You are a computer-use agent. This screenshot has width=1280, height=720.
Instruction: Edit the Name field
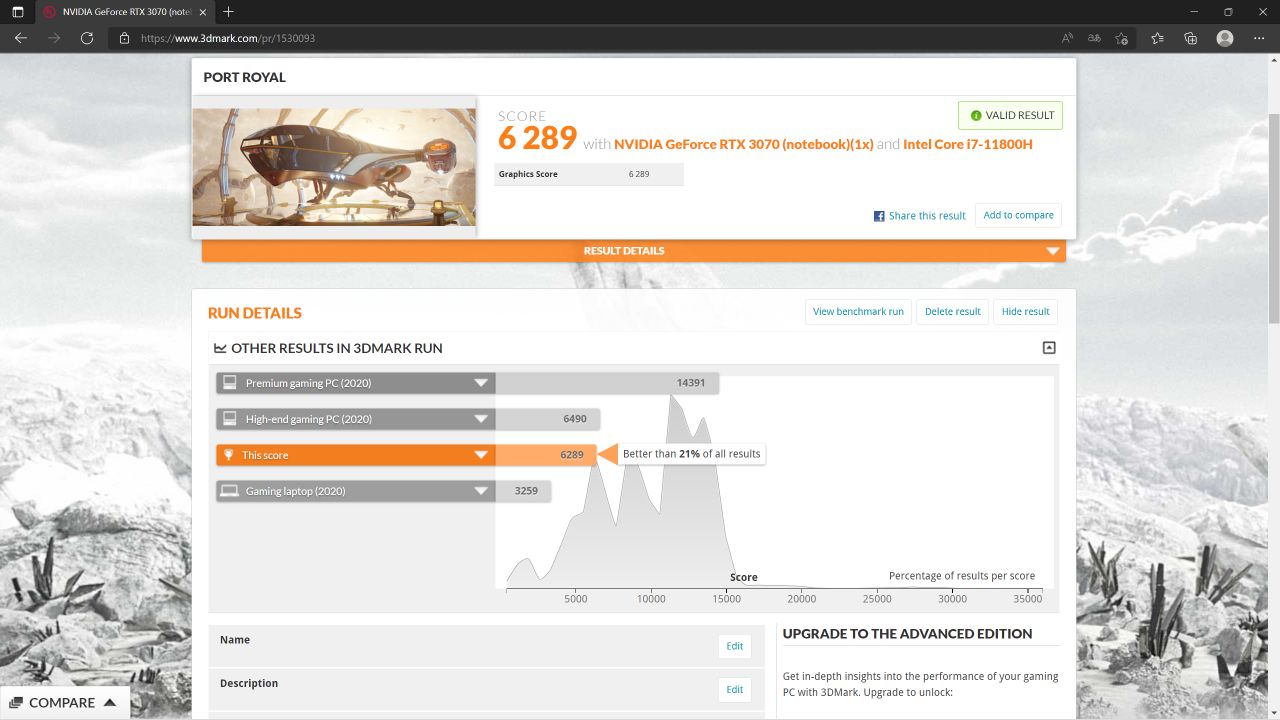click(734, 646)
